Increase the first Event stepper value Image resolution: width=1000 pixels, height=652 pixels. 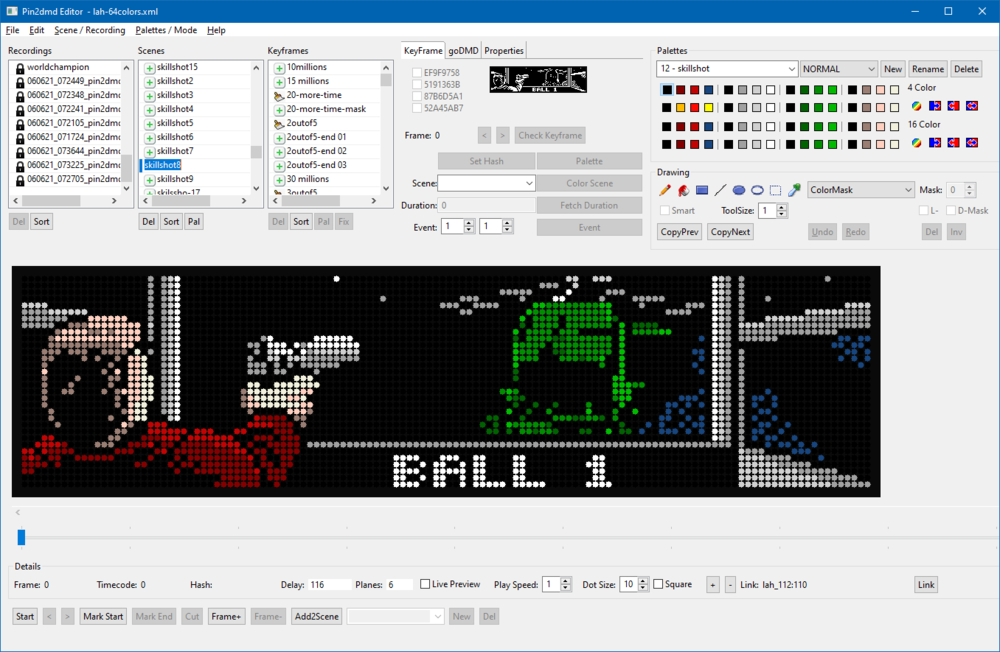(x=469, y=223)
